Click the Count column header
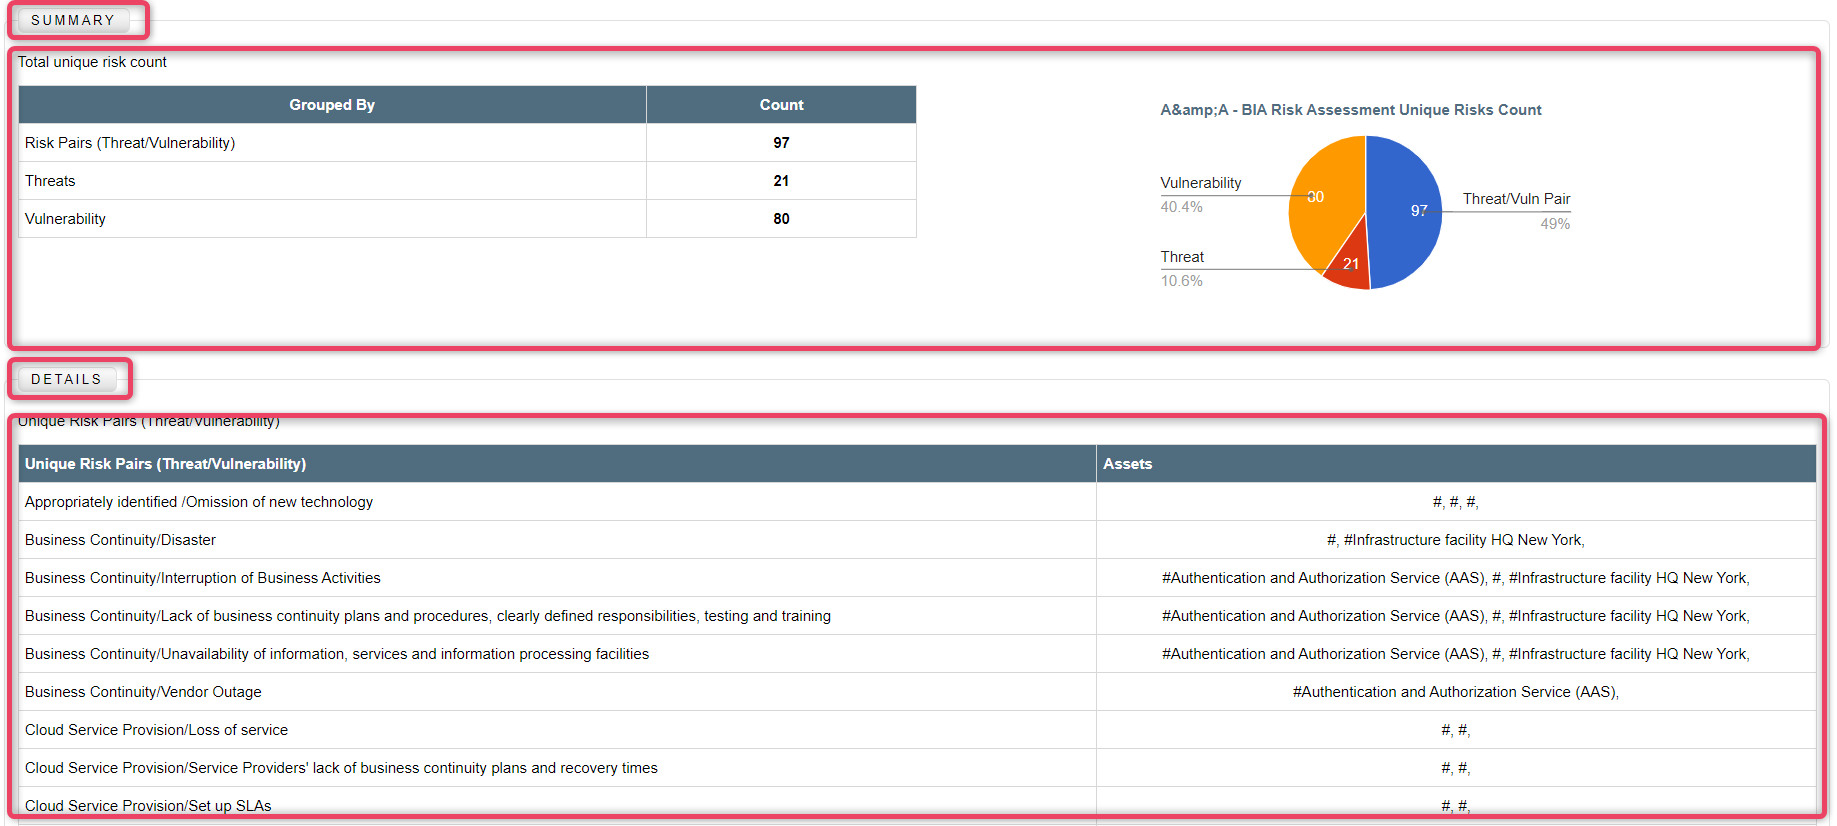This screenshot has width=1837, height=826. (x=781, y=105)
